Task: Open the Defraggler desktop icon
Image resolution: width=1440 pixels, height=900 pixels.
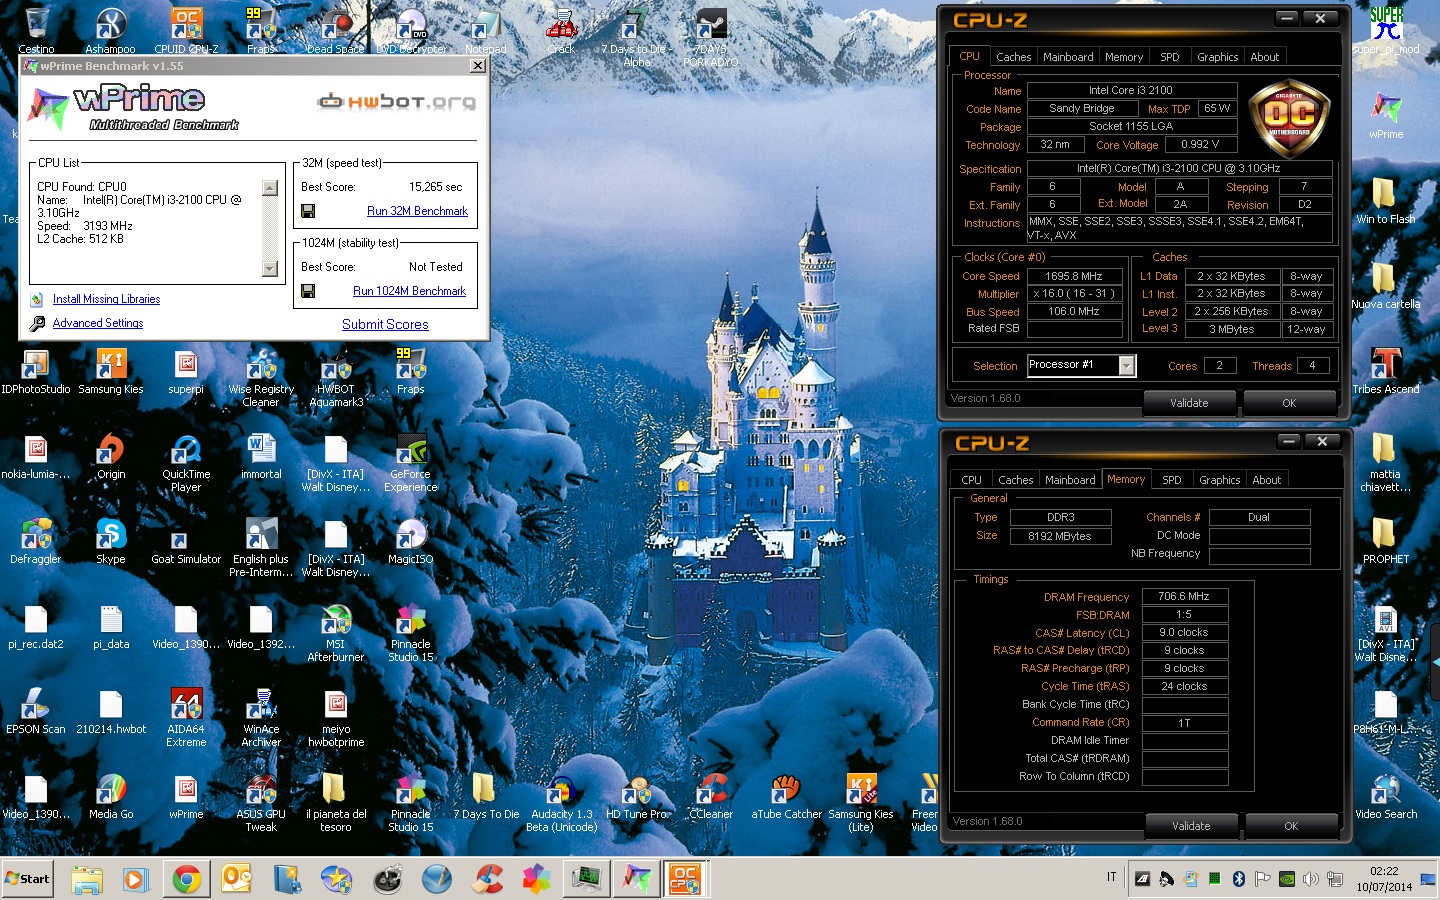Action: [x=36, y=541]
